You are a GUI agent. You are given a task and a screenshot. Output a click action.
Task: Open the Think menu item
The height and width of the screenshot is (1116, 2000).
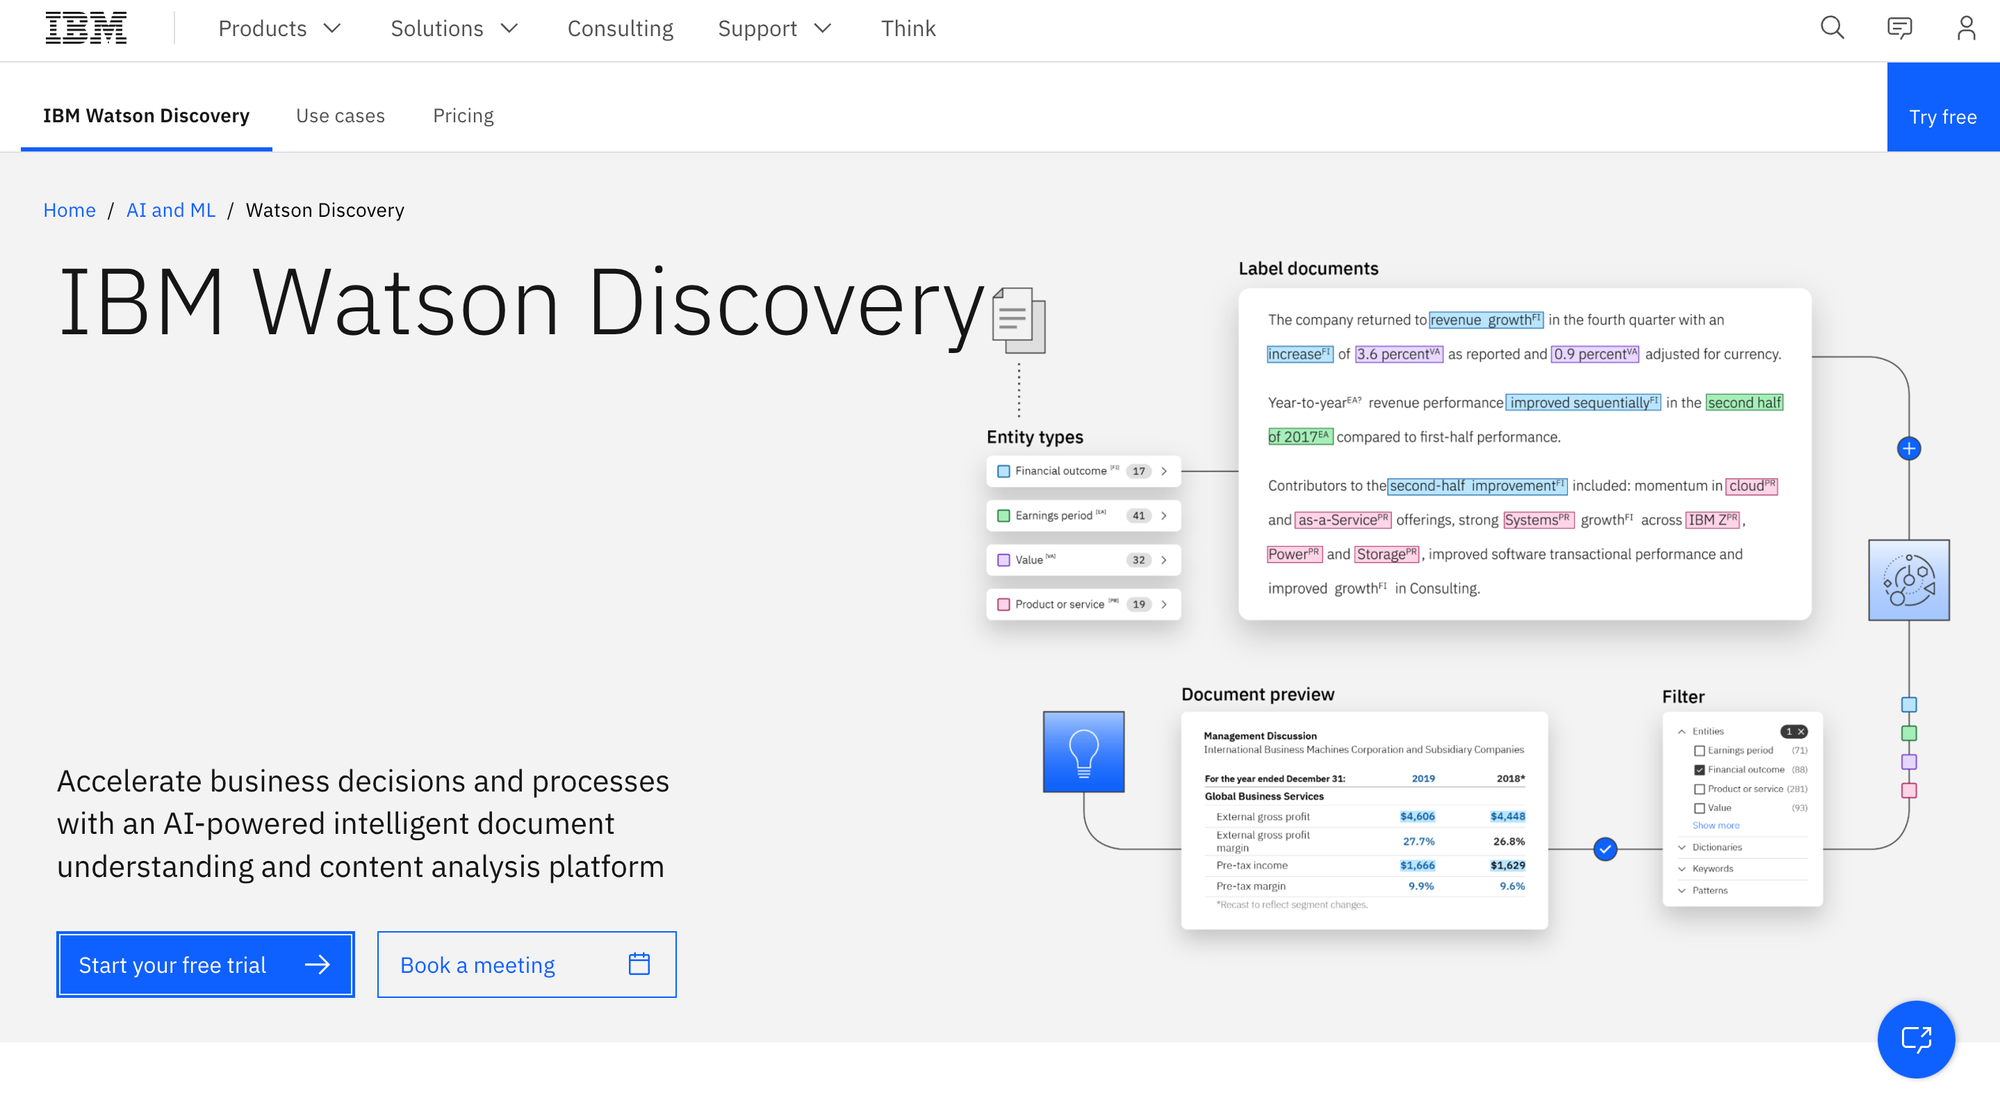(x=908, y=29)
